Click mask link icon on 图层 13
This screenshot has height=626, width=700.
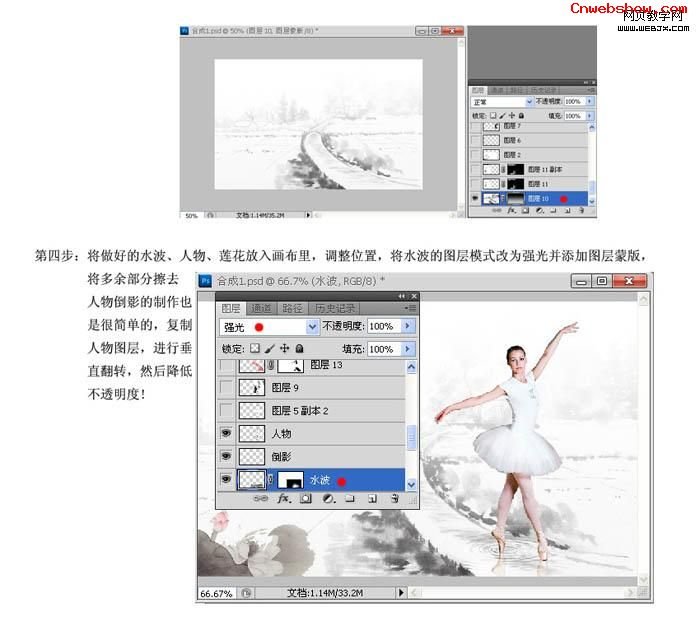tap(271, 366)
